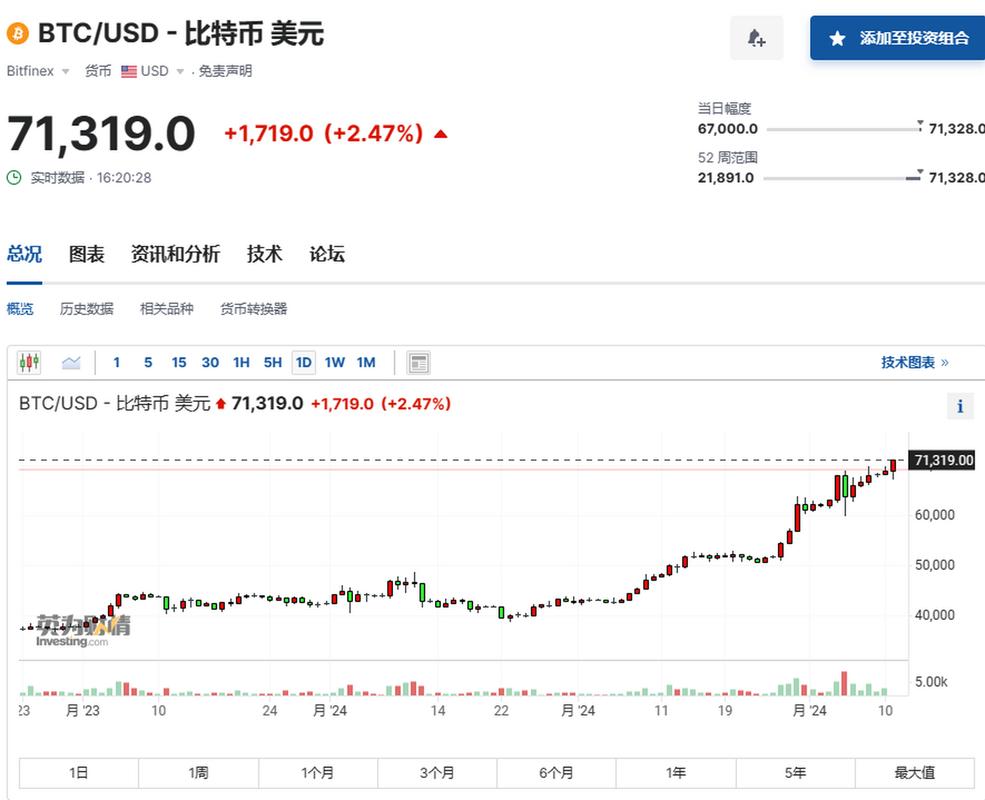Viewport: 985px width, 800px height.
Task: Switch to the 技术 tab
Action: 263,254
